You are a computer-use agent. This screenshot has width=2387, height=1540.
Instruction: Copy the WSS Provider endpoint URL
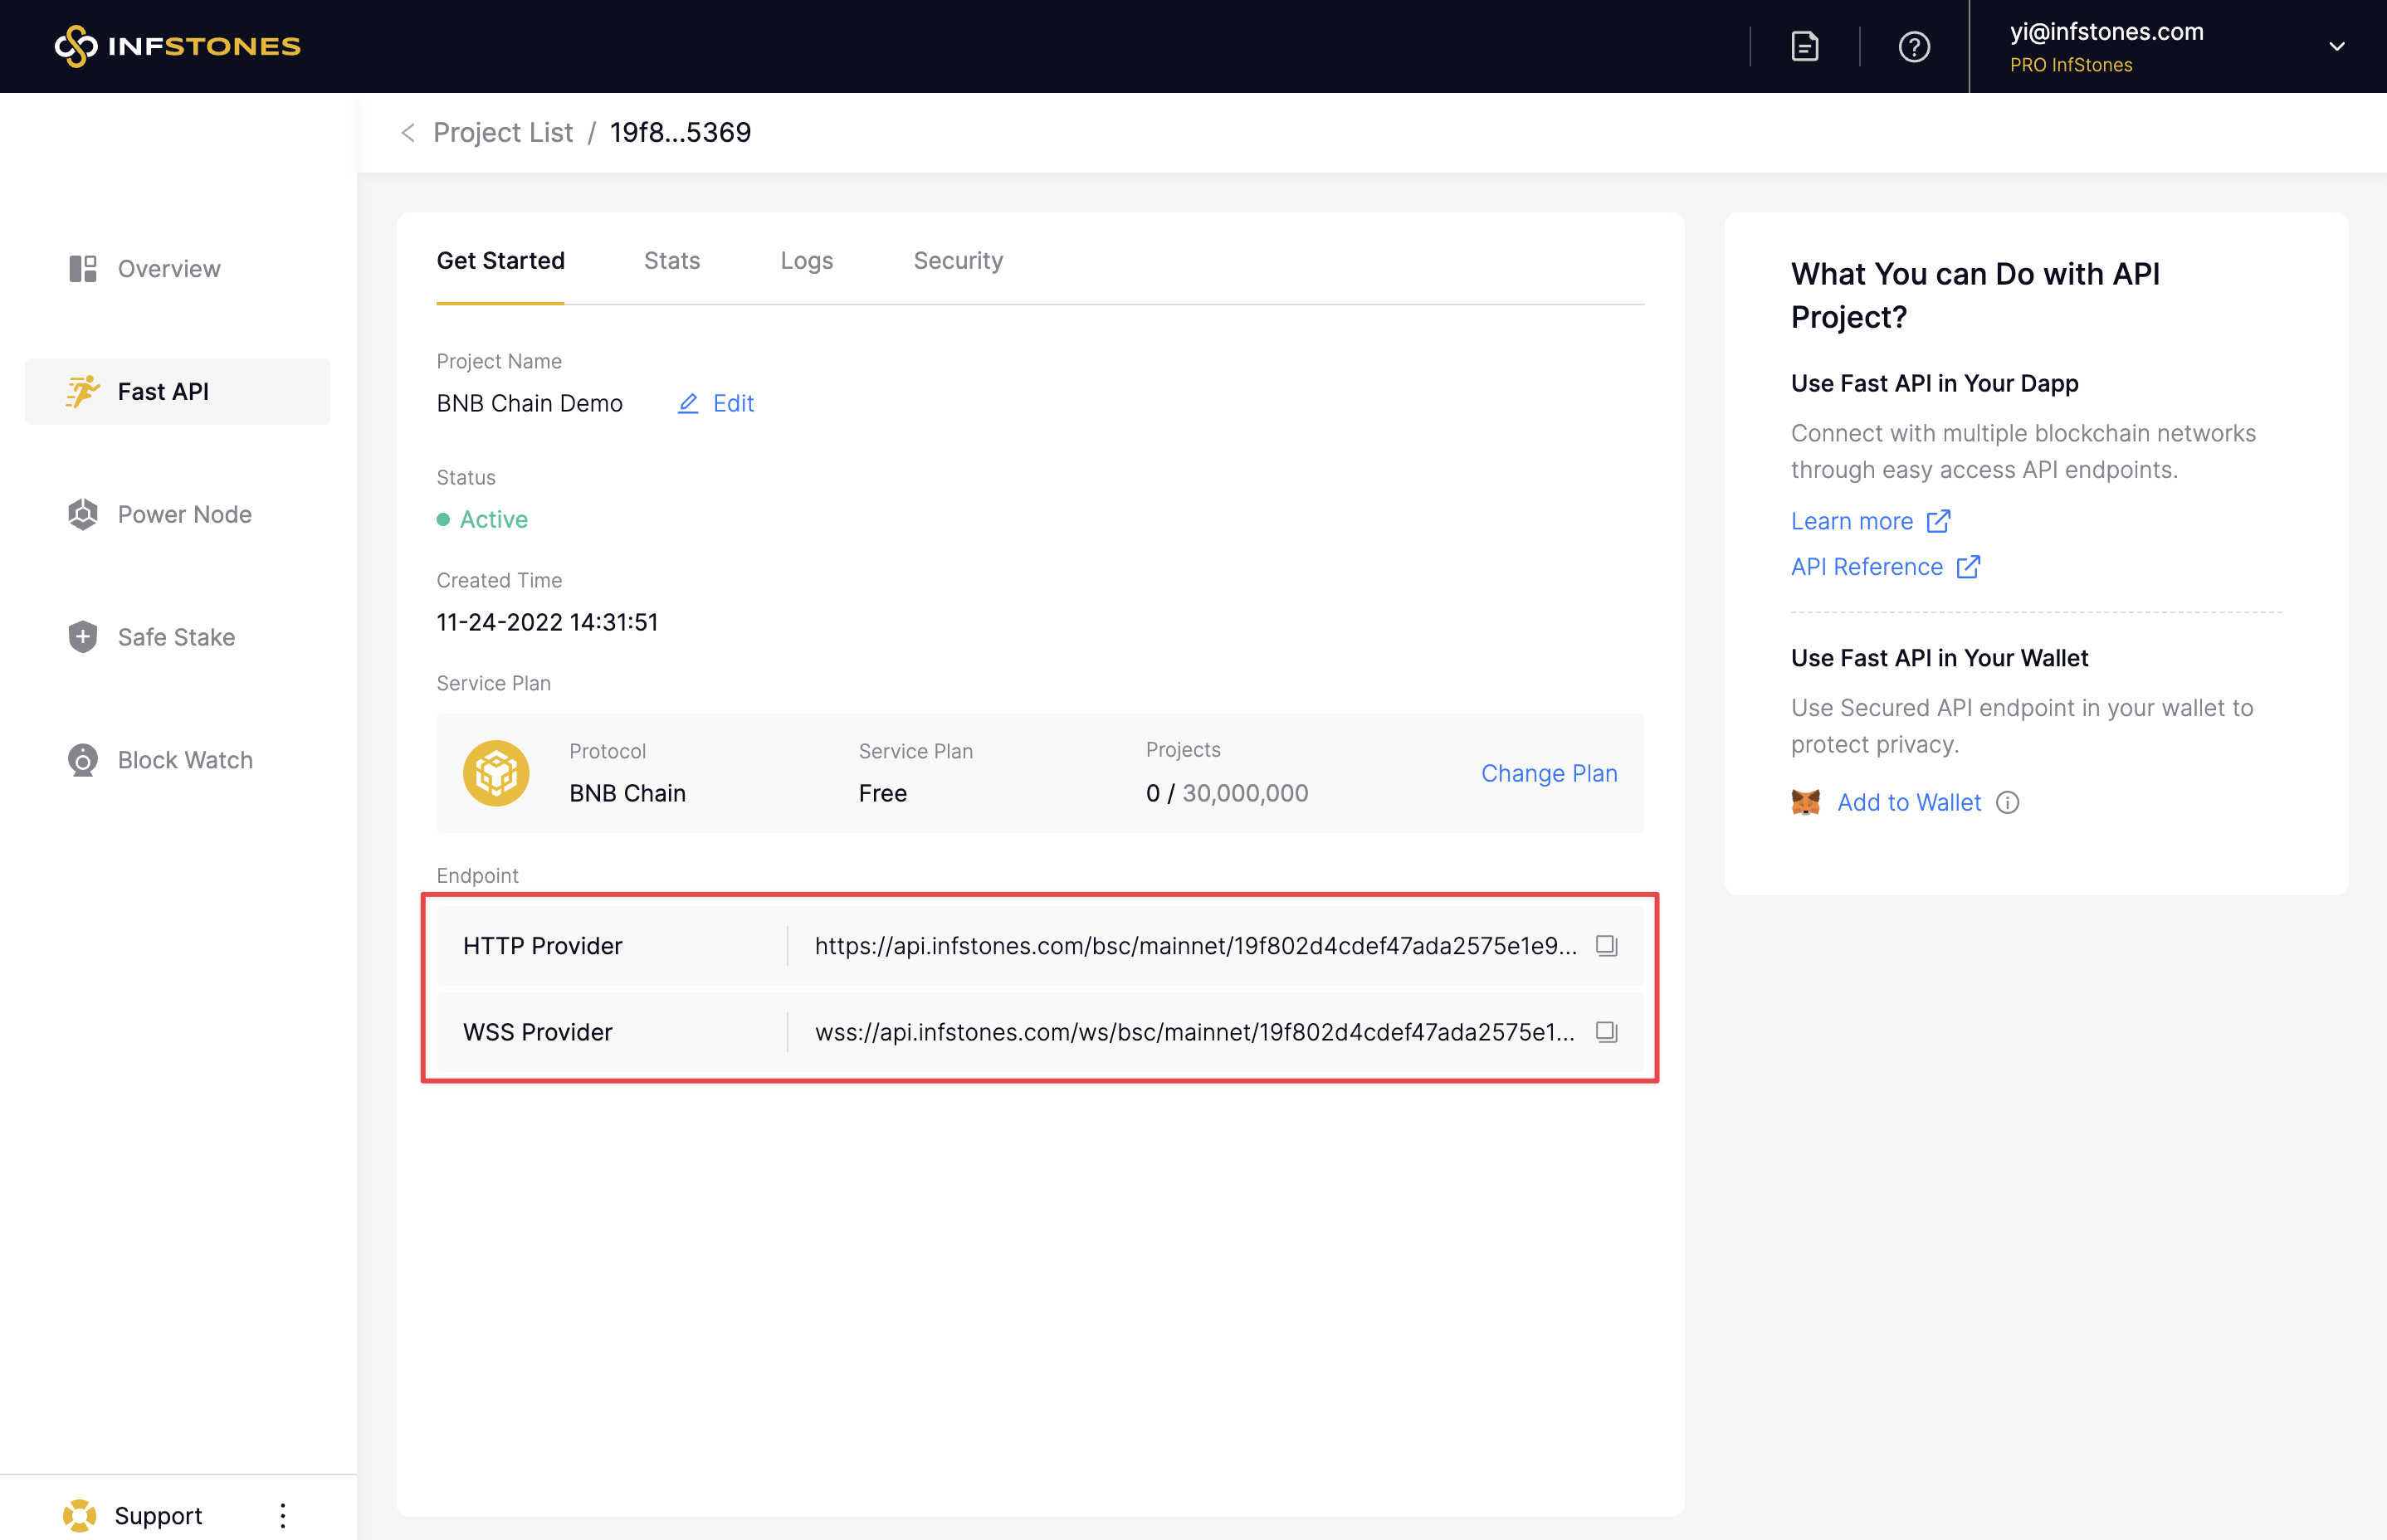click(1606, 1031)
